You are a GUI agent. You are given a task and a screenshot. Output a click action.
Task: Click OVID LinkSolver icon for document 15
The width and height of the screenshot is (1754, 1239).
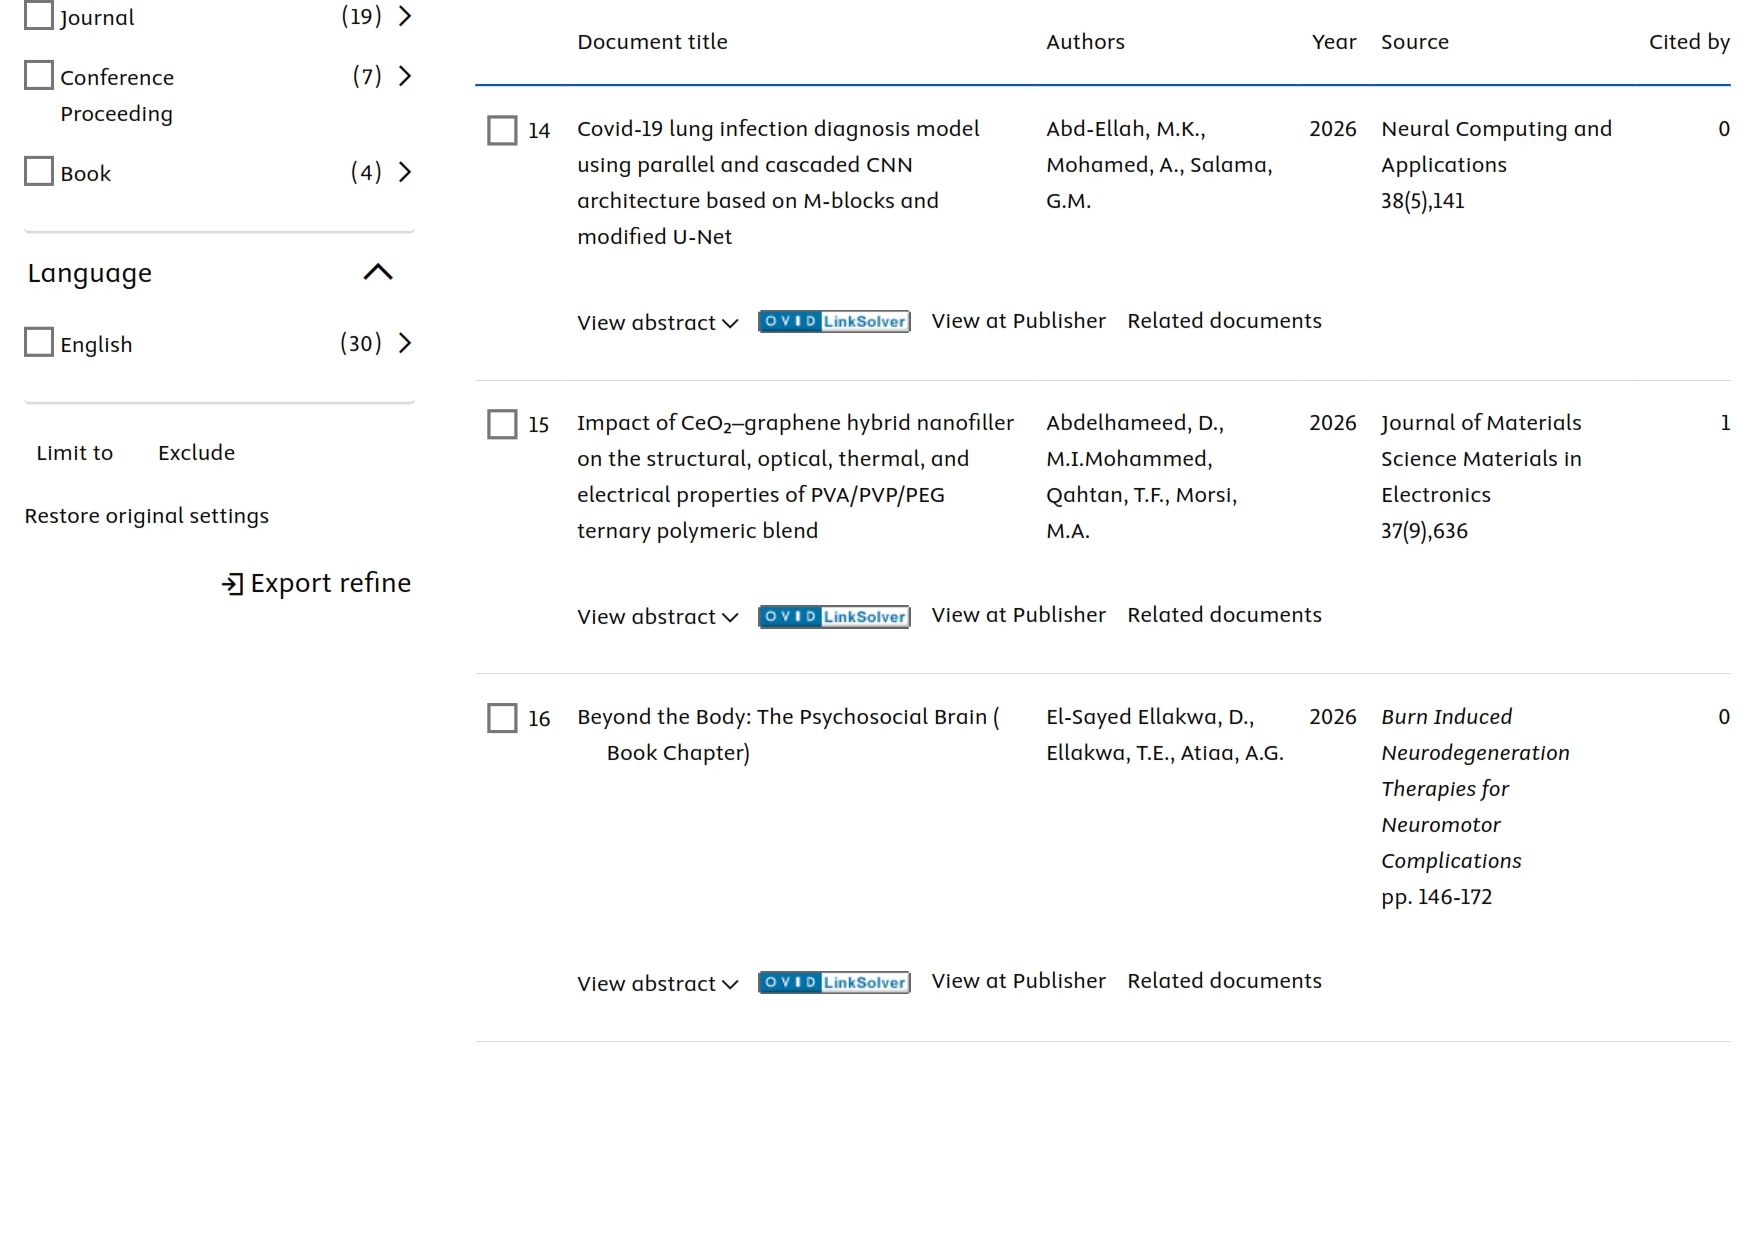point(833,617)
